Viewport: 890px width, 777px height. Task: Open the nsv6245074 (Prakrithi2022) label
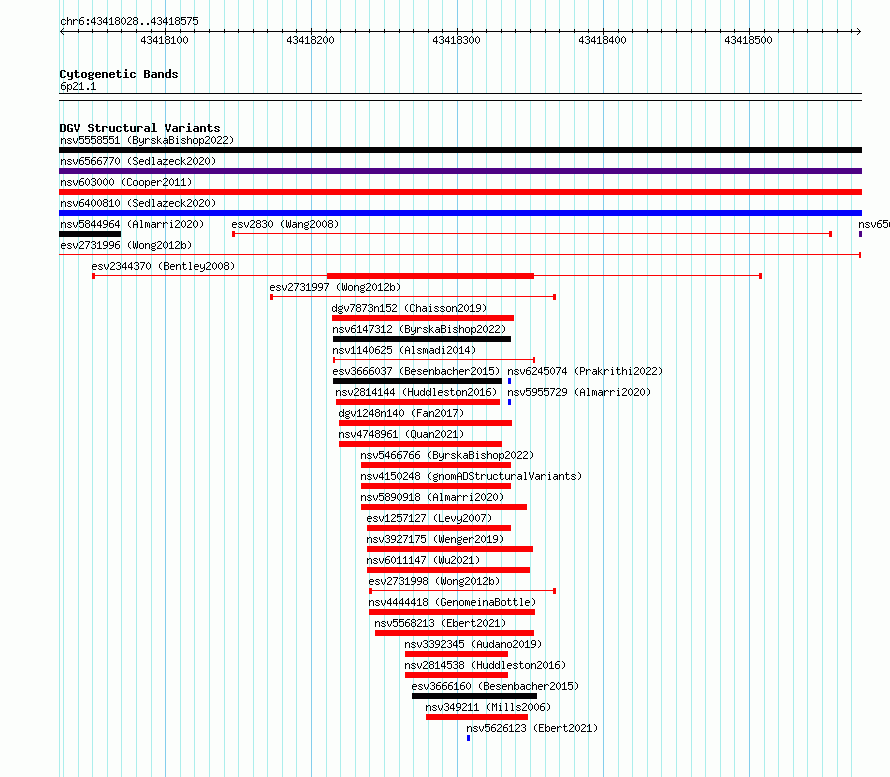point(585,371)
